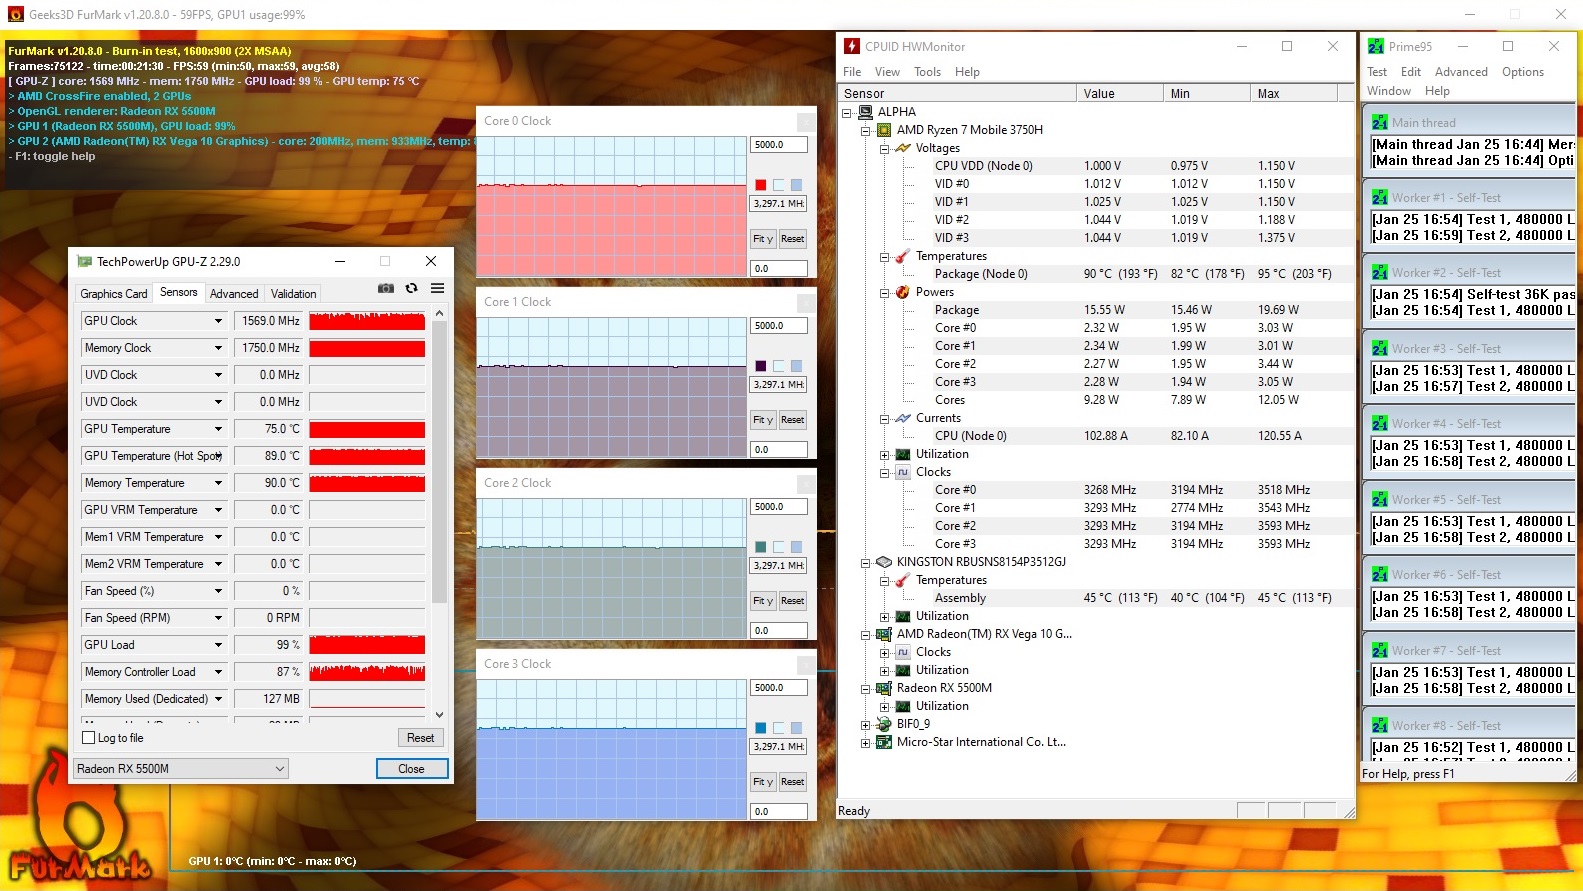Image resolution: width=1583 pixels, height=891 pixels.
Task: Click the FurMark title bar icon
Action: [15, 14]
